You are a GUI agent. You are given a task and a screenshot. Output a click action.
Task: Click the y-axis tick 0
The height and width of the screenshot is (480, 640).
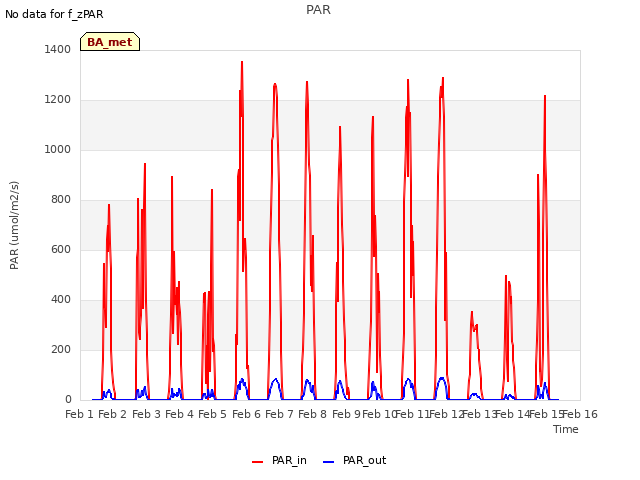pos(68,400)
